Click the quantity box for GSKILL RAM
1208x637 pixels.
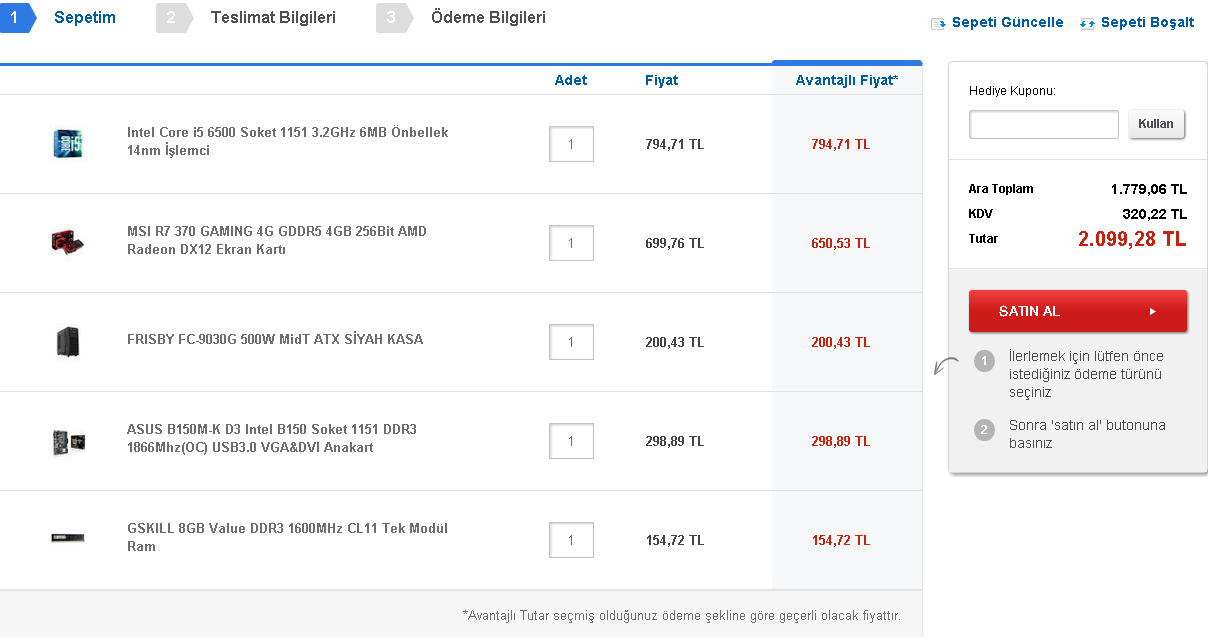pos(571,540)
